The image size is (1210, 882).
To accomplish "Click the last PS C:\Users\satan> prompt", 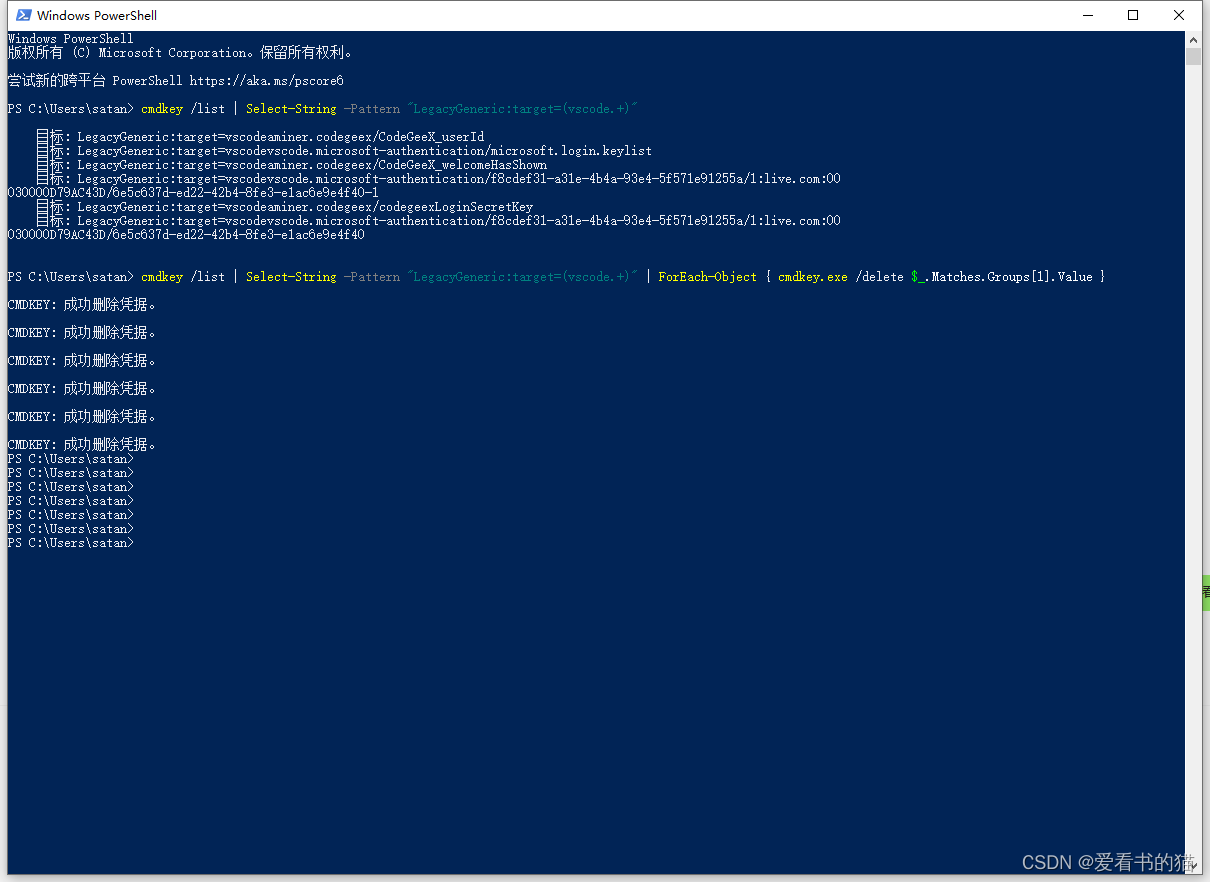I will tap(70, 543).
